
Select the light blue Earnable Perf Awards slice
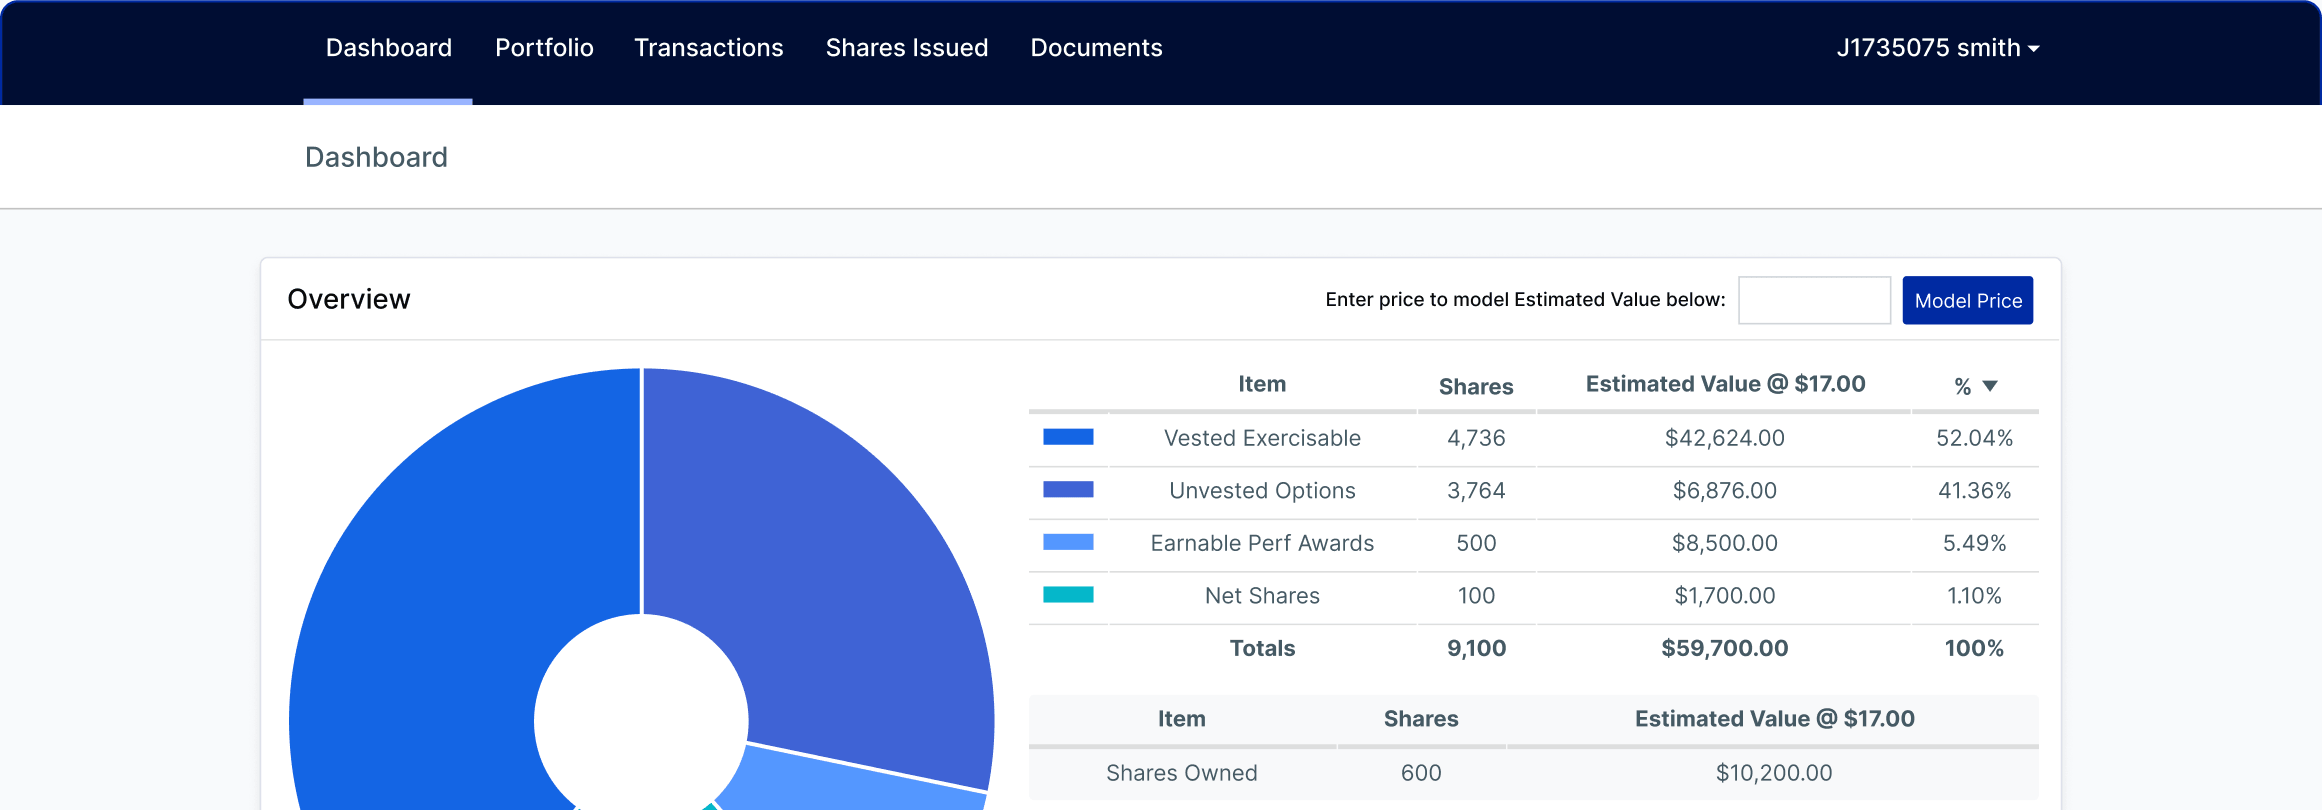tap(850, 785)
